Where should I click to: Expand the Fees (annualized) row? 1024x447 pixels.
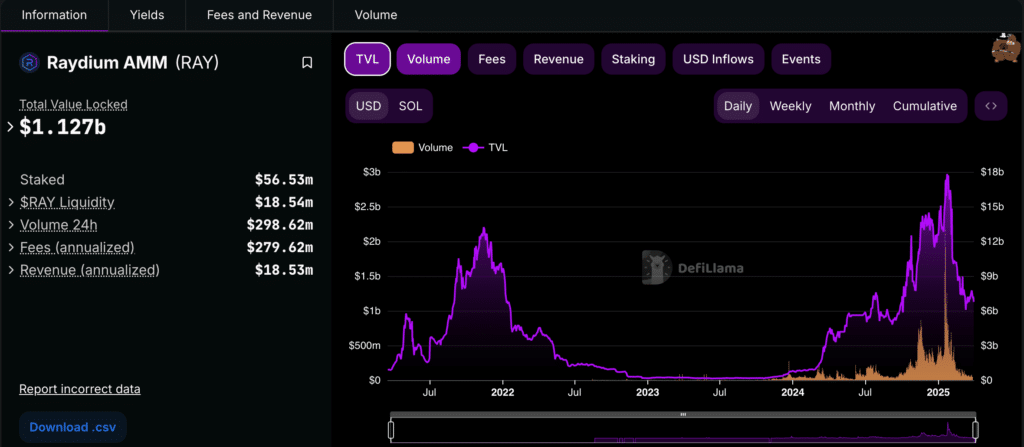pos(11,248)
